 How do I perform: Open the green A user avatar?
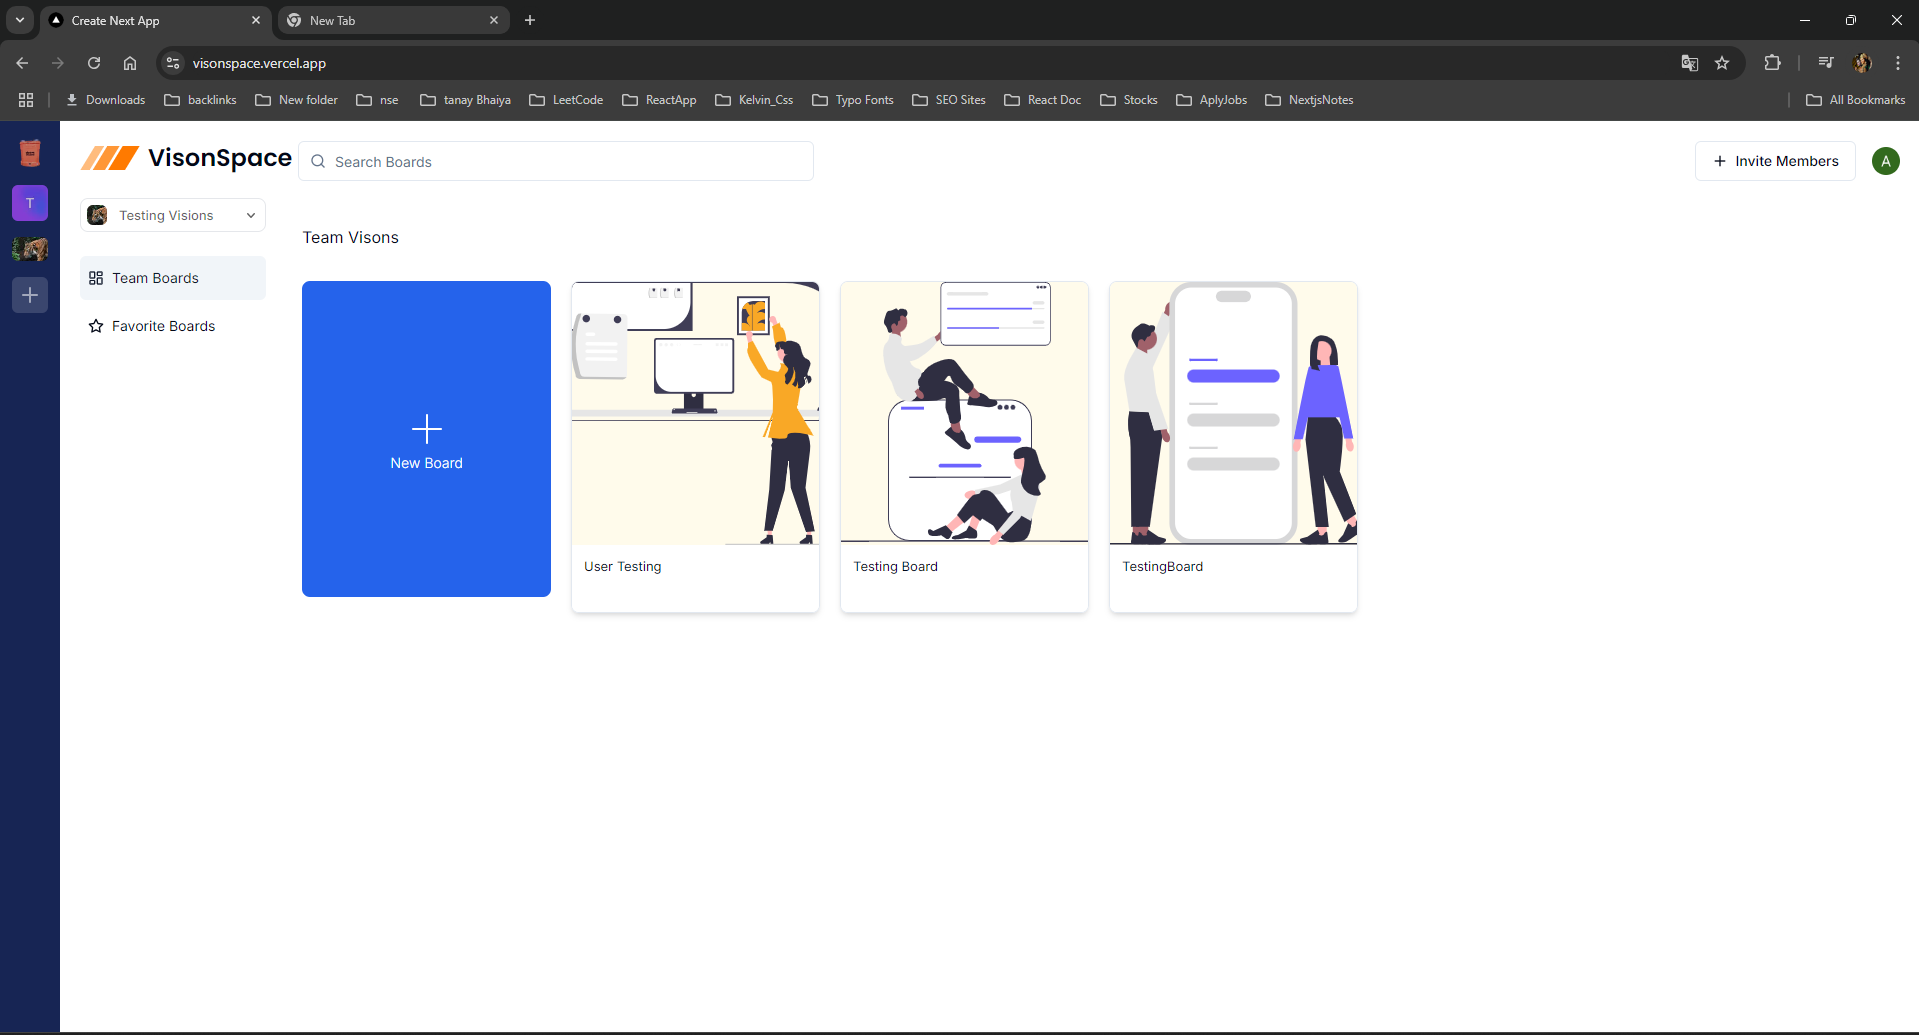click(x=1886, y=161)
